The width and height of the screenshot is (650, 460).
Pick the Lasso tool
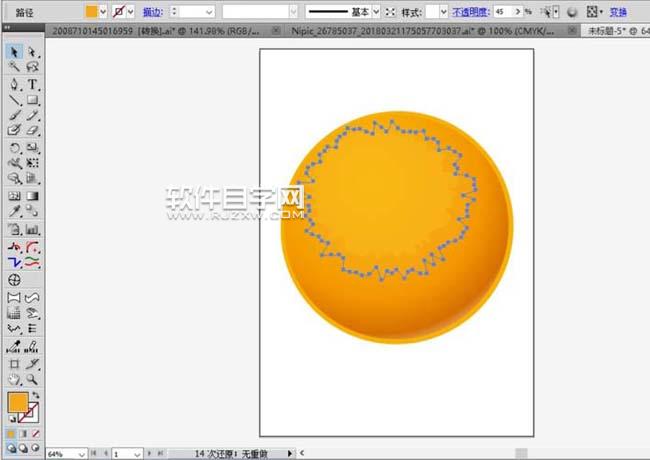click(x=32, y=67)
